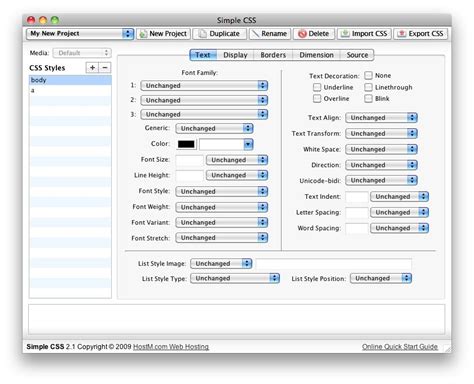Open Font Family 3 dropdown
The width and height of the screenshot is (474, 384).
click(204, 114)
